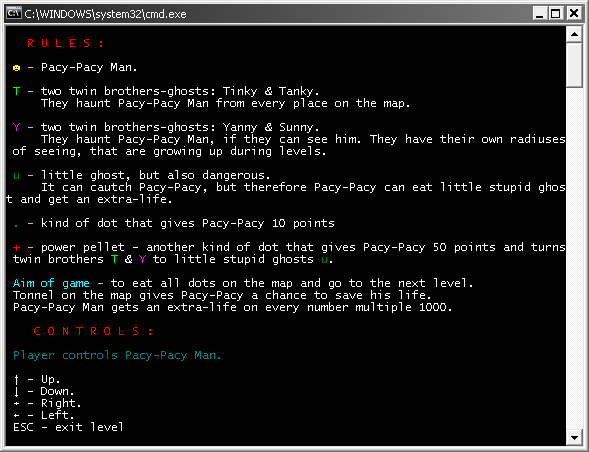The image size is (589, 452).
Task: Click the cmd.exe system menu icon
Action: (14, 14)
